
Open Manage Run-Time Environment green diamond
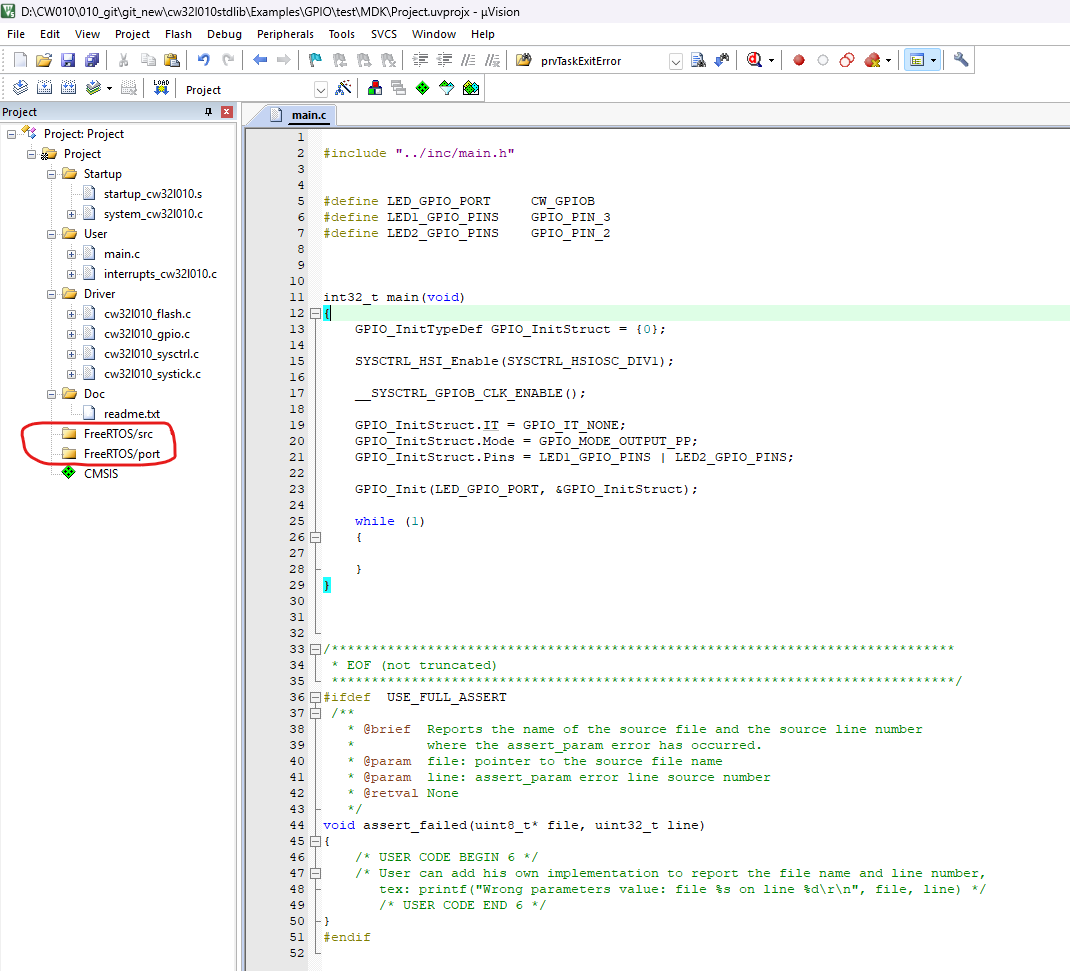point(422,88)
